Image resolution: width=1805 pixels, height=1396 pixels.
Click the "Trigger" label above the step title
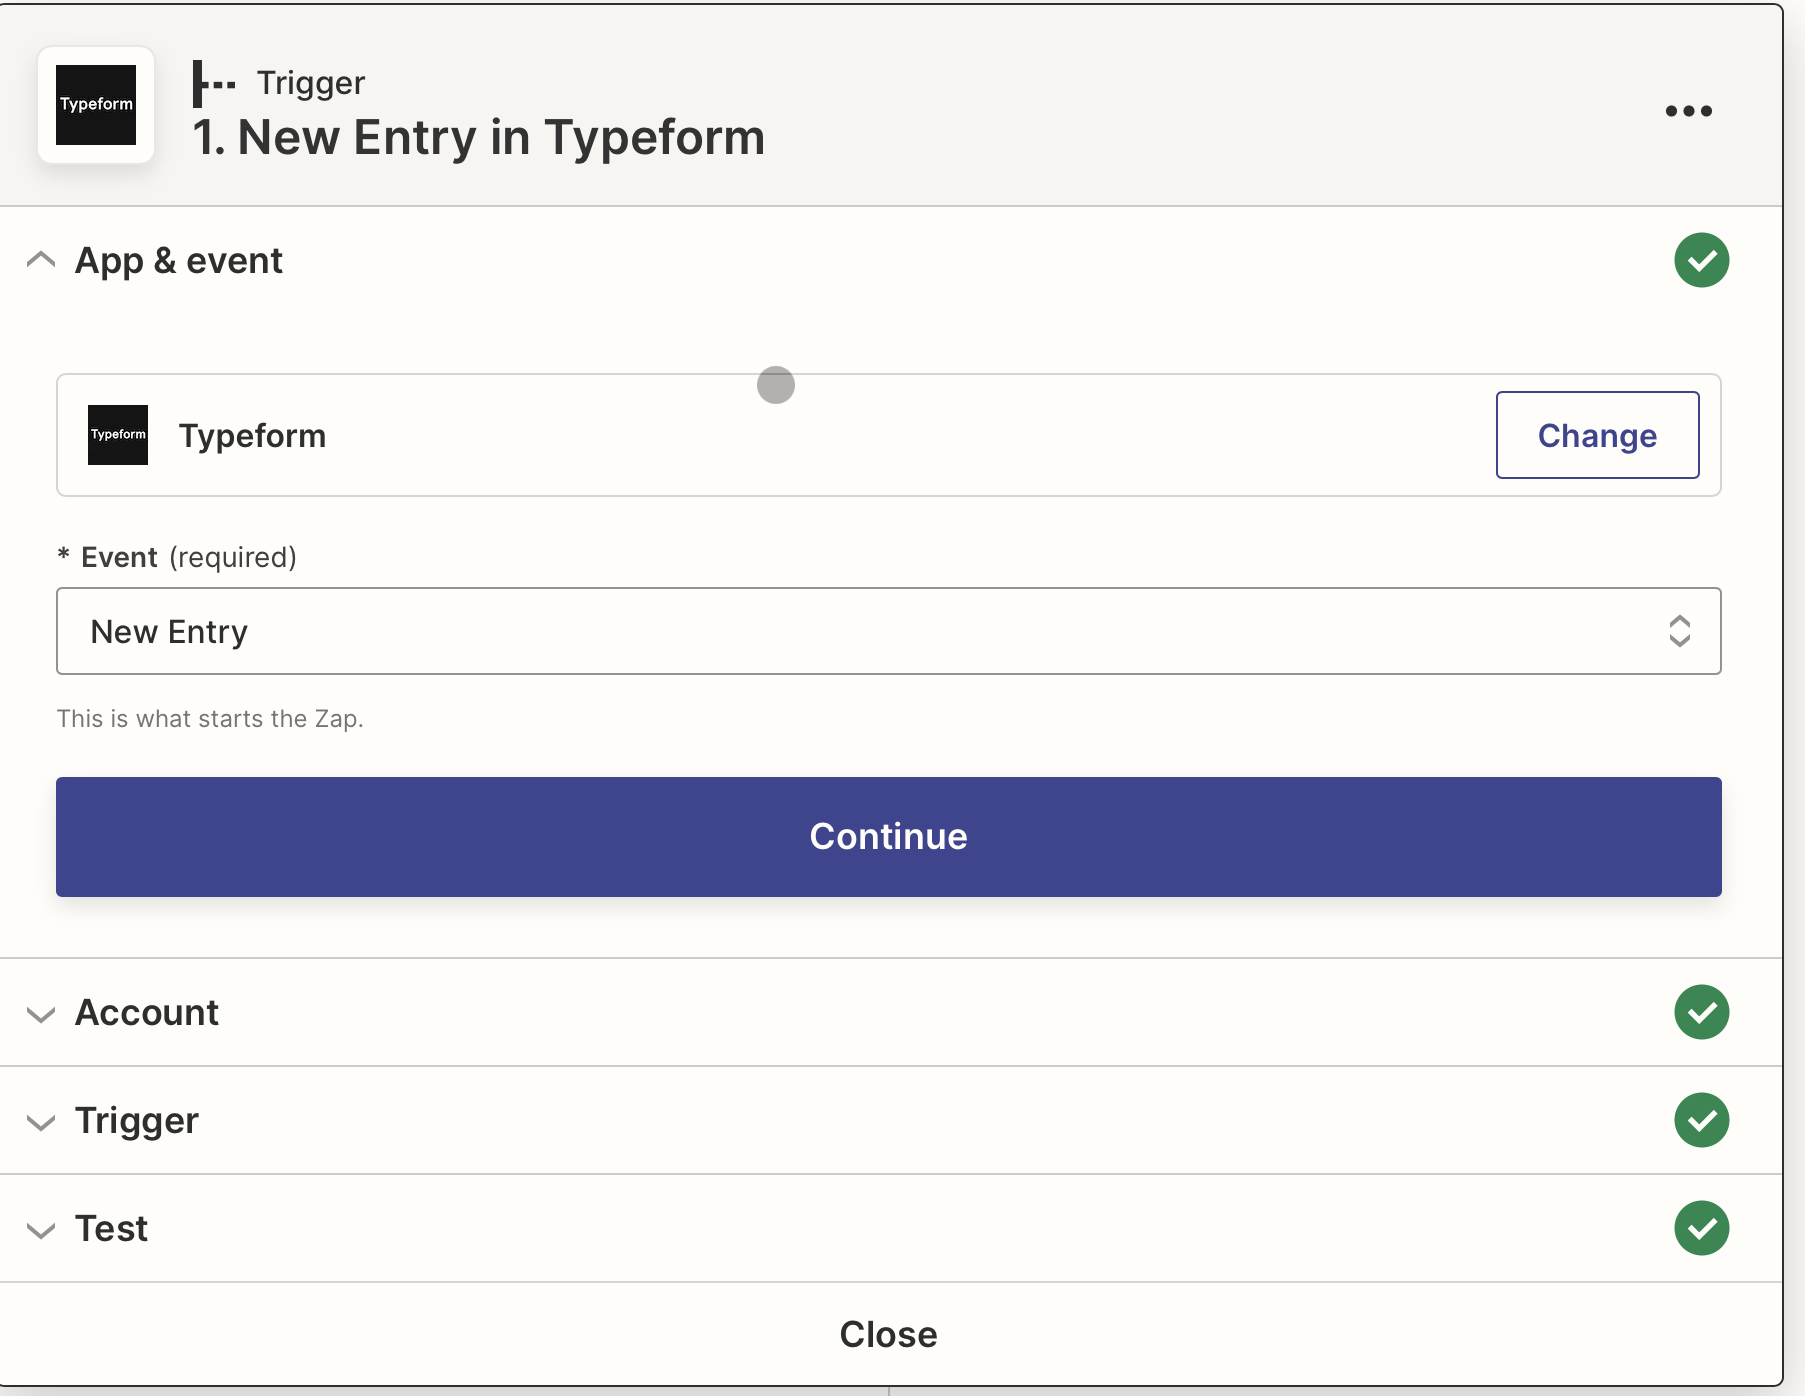(311, 83)
